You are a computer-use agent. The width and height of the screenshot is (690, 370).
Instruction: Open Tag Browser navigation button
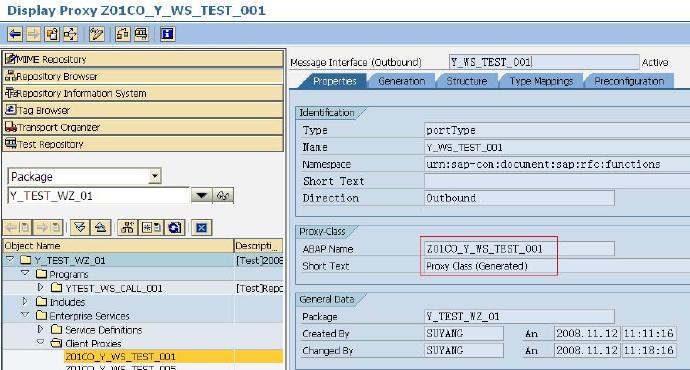tap(143, 110)
